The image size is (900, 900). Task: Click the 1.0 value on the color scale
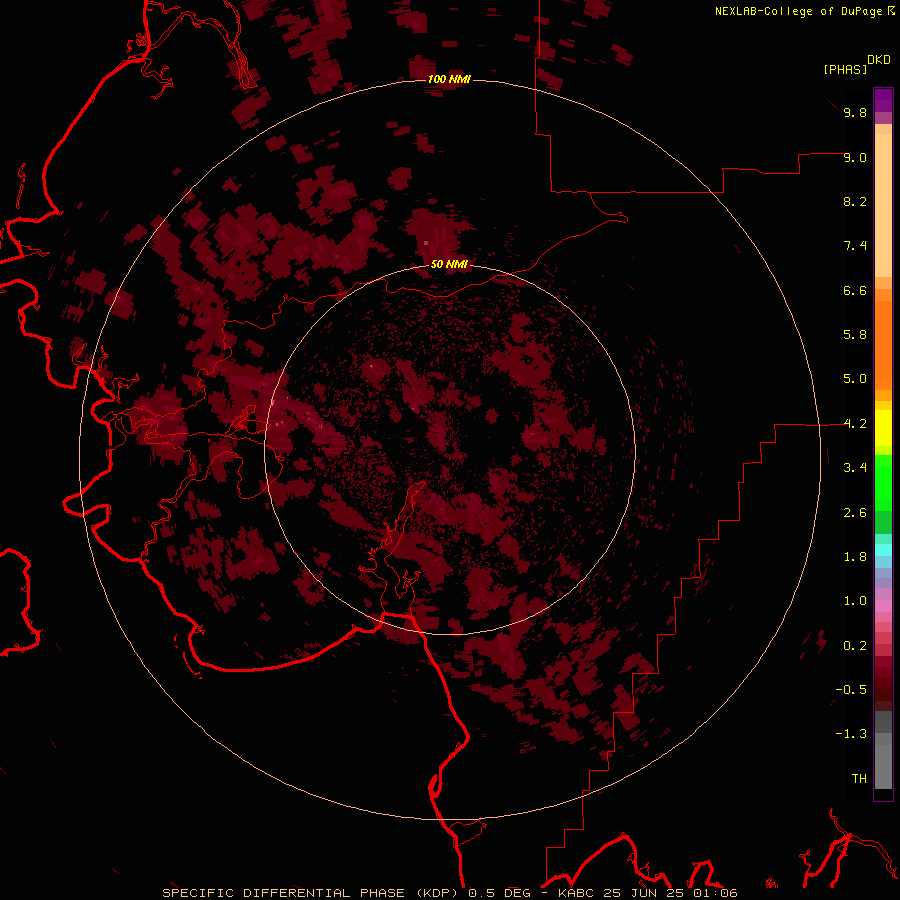coord(855,601)
